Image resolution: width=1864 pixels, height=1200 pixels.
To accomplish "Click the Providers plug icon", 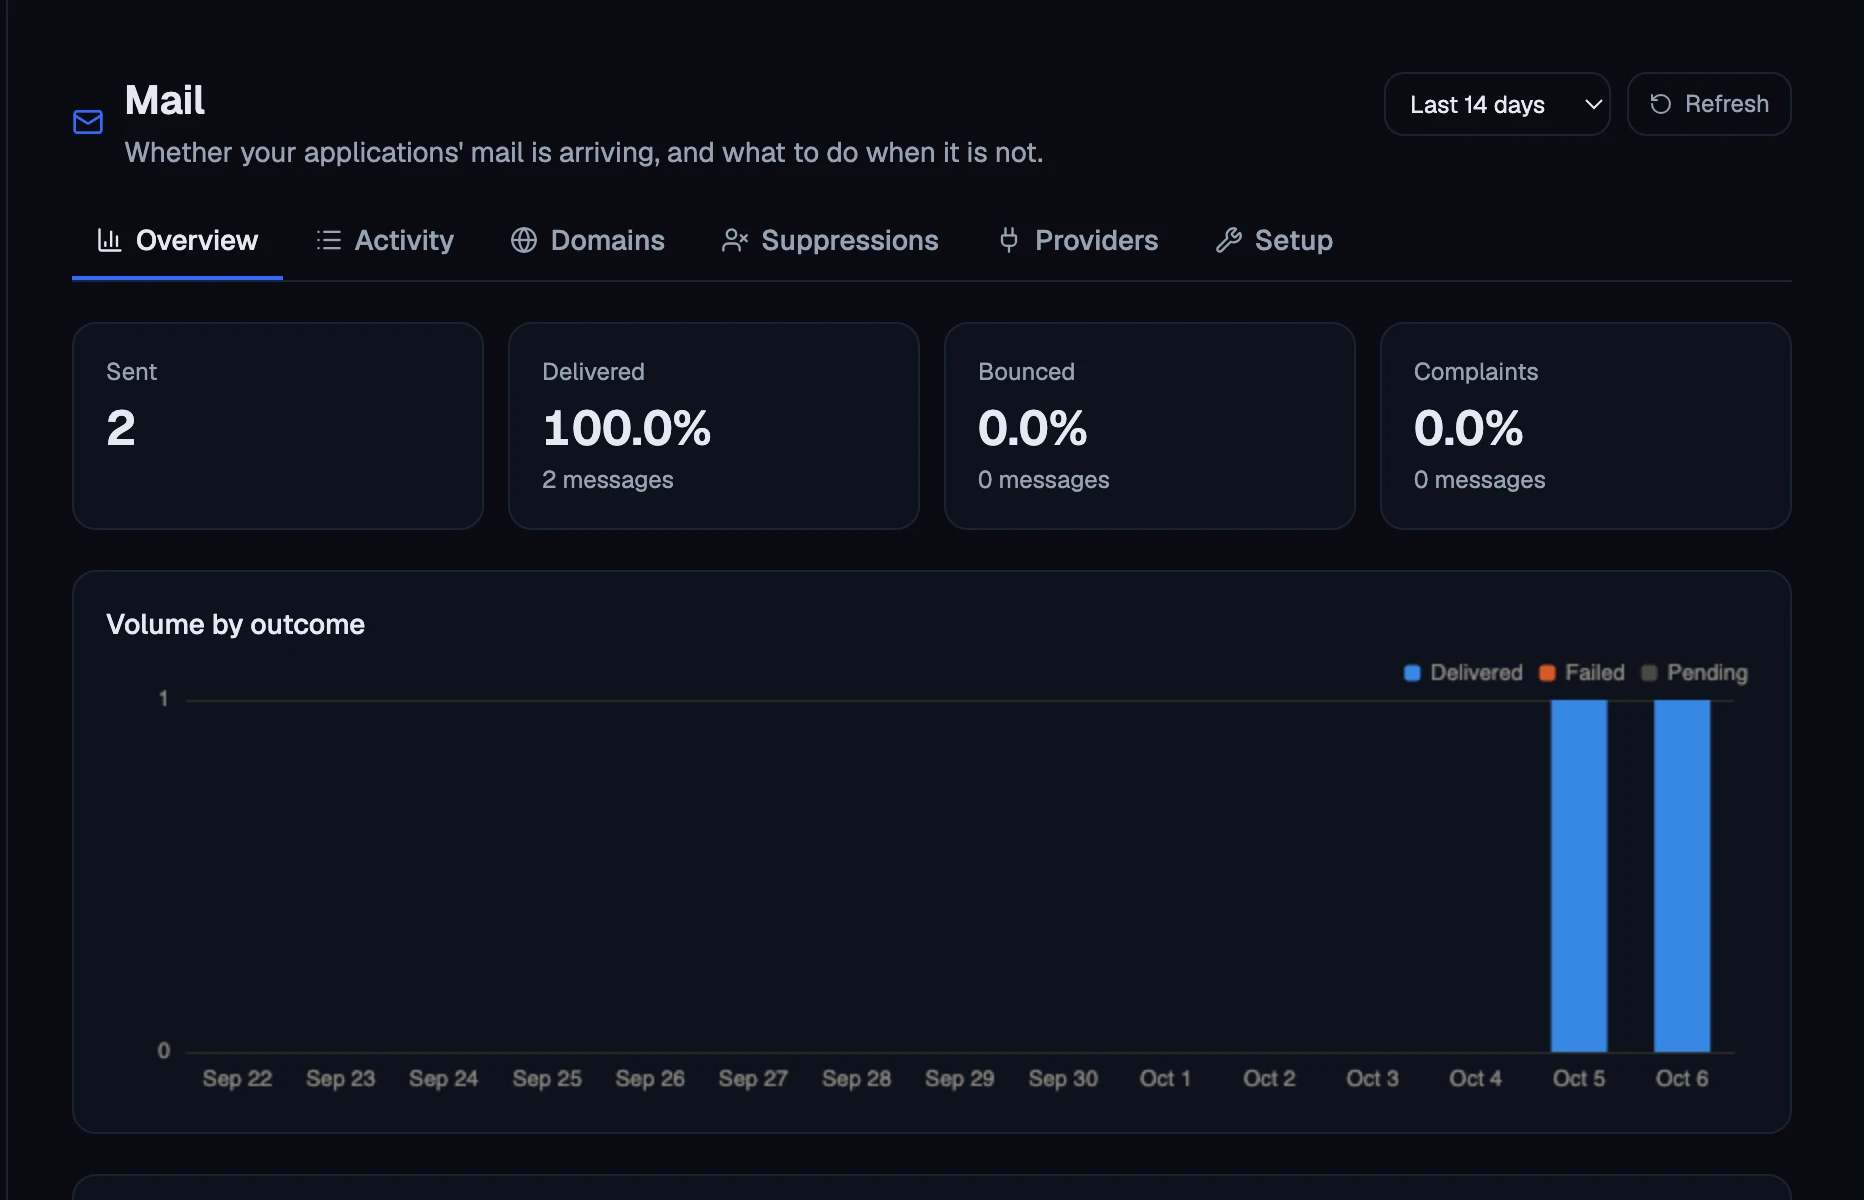I will (x=1009, y=240).
